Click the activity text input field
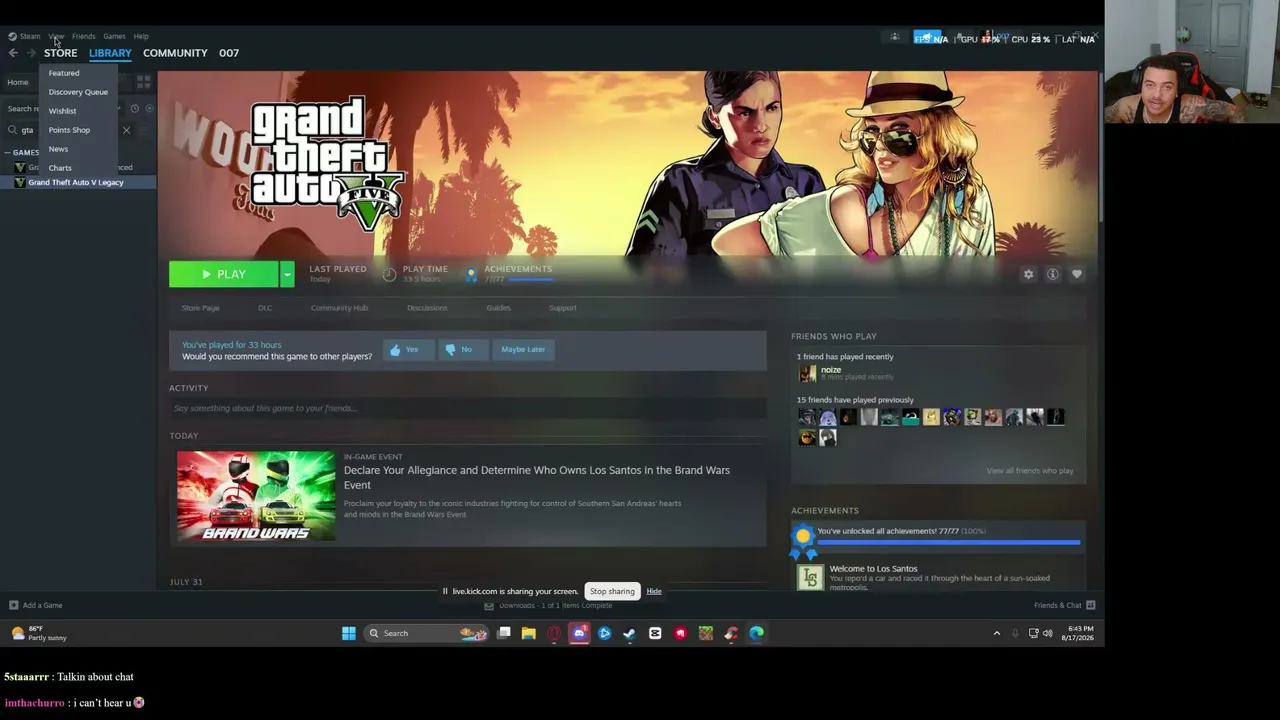 click(468, 408)
